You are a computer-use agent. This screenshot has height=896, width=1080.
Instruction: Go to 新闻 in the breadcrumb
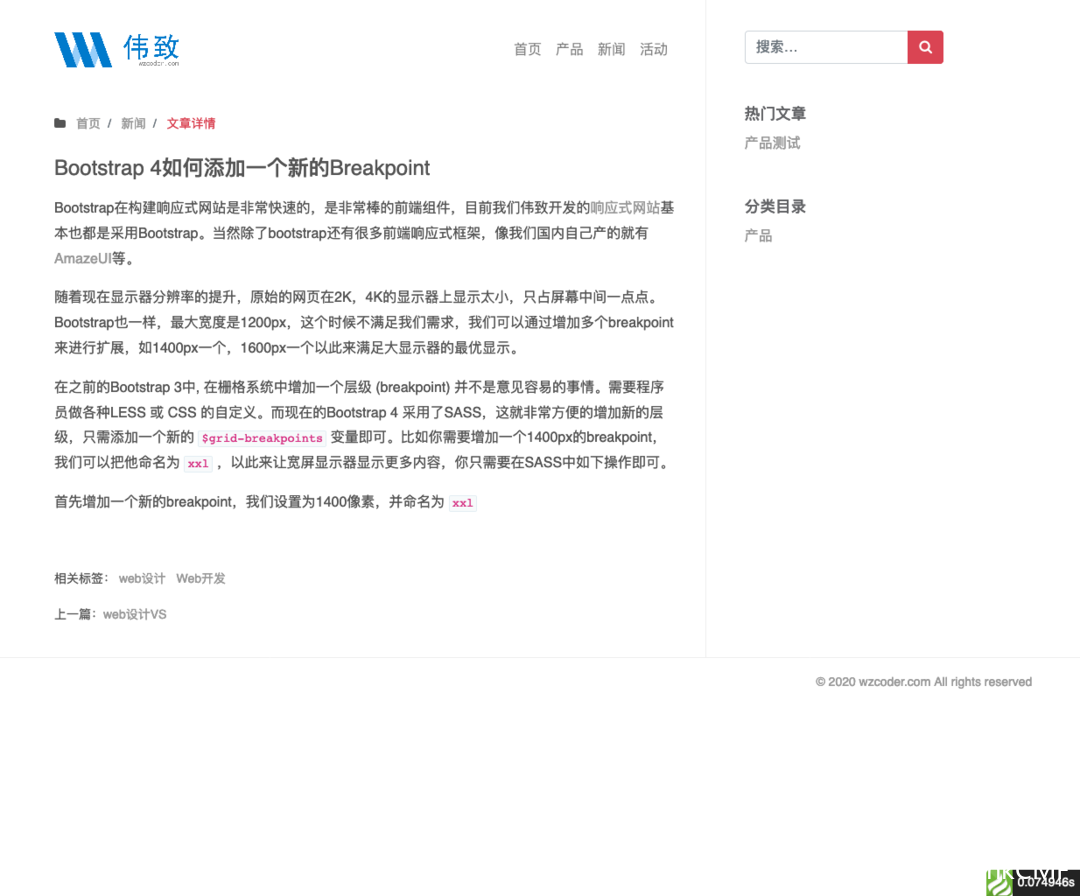[134, 123]
